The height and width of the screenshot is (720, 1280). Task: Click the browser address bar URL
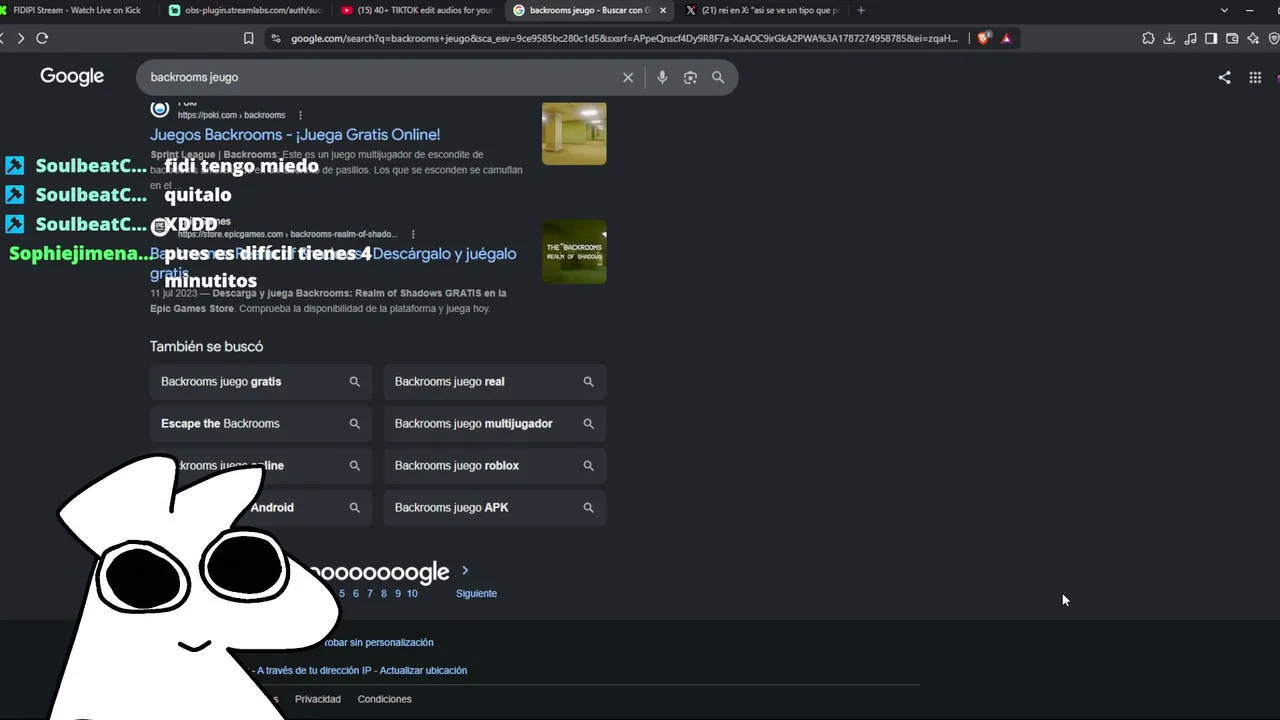click(624, 38)
